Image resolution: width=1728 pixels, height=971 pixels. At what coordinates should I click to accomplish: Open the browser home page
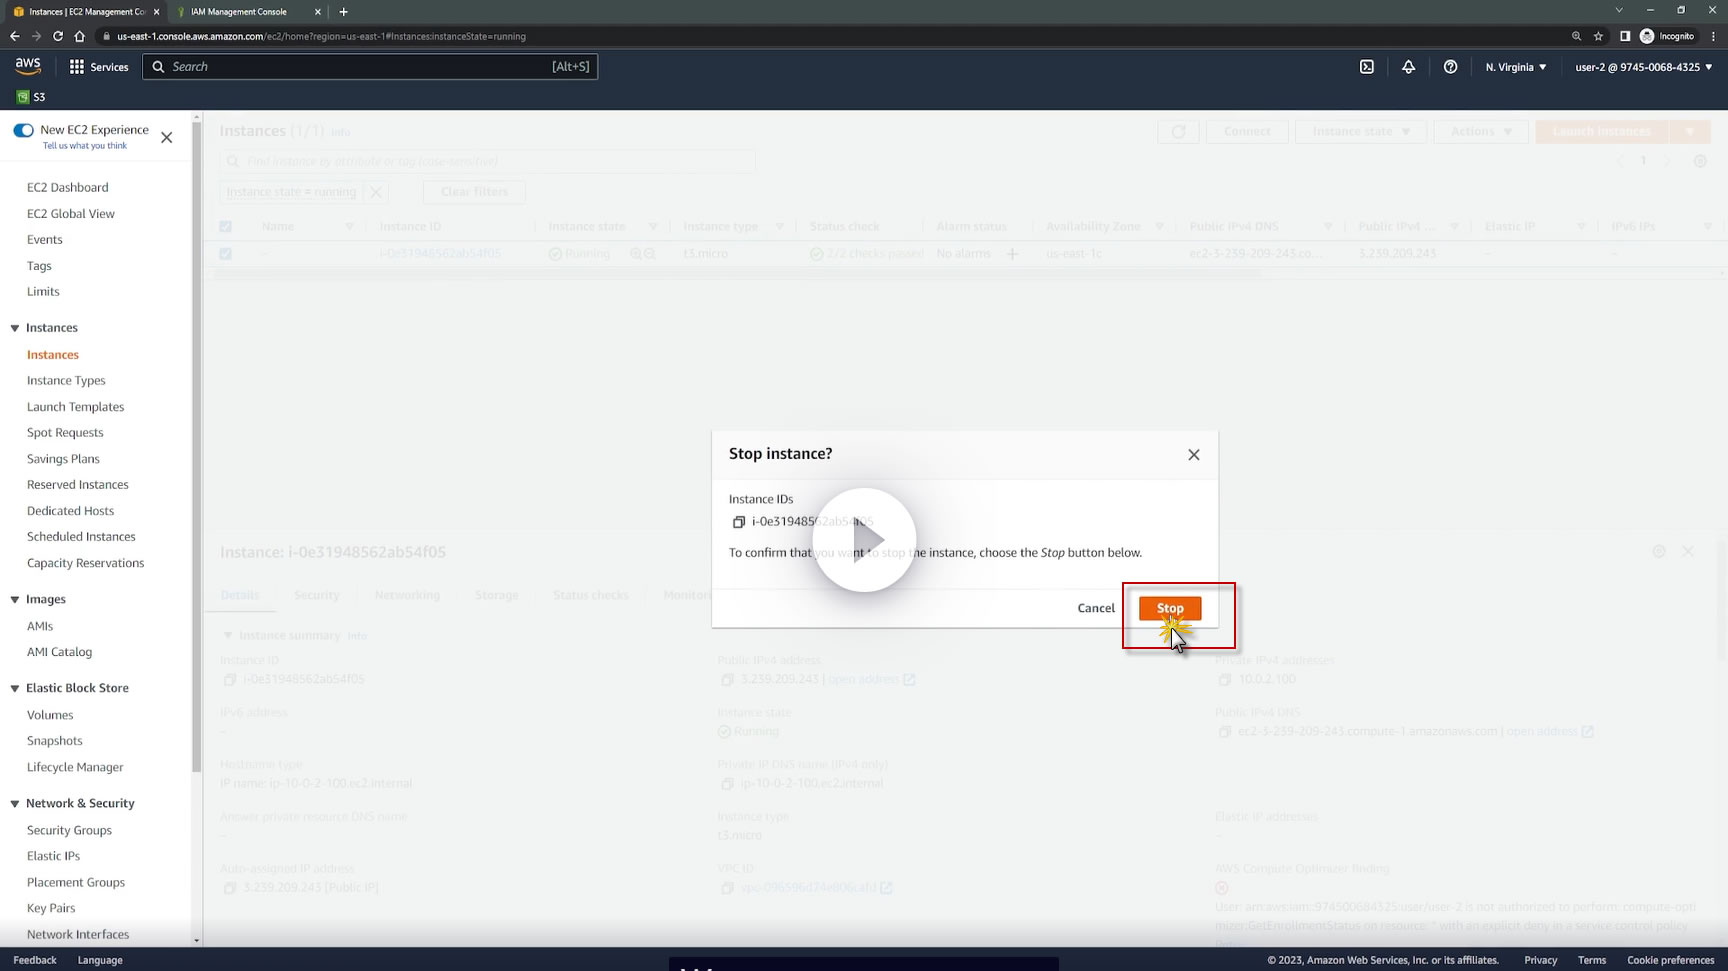(x=80, y=36)
